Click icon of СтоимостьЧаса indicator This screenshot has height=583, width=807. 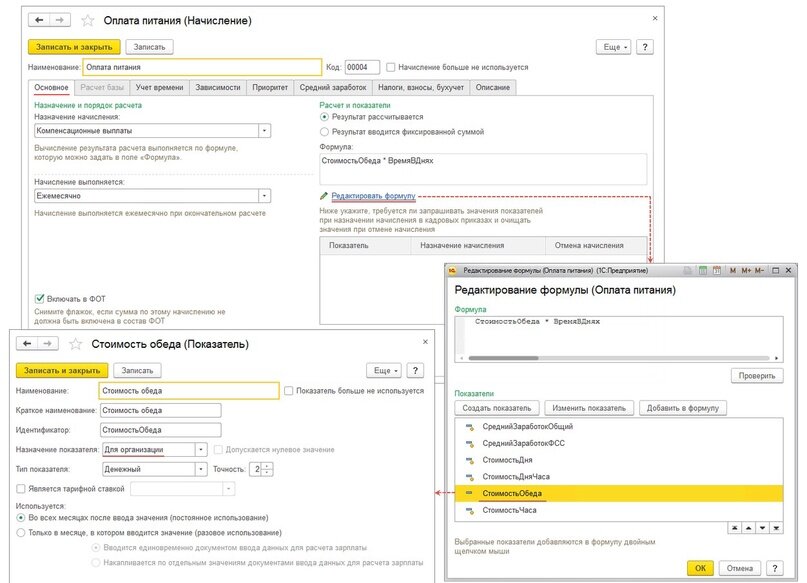tap(469, 510)
